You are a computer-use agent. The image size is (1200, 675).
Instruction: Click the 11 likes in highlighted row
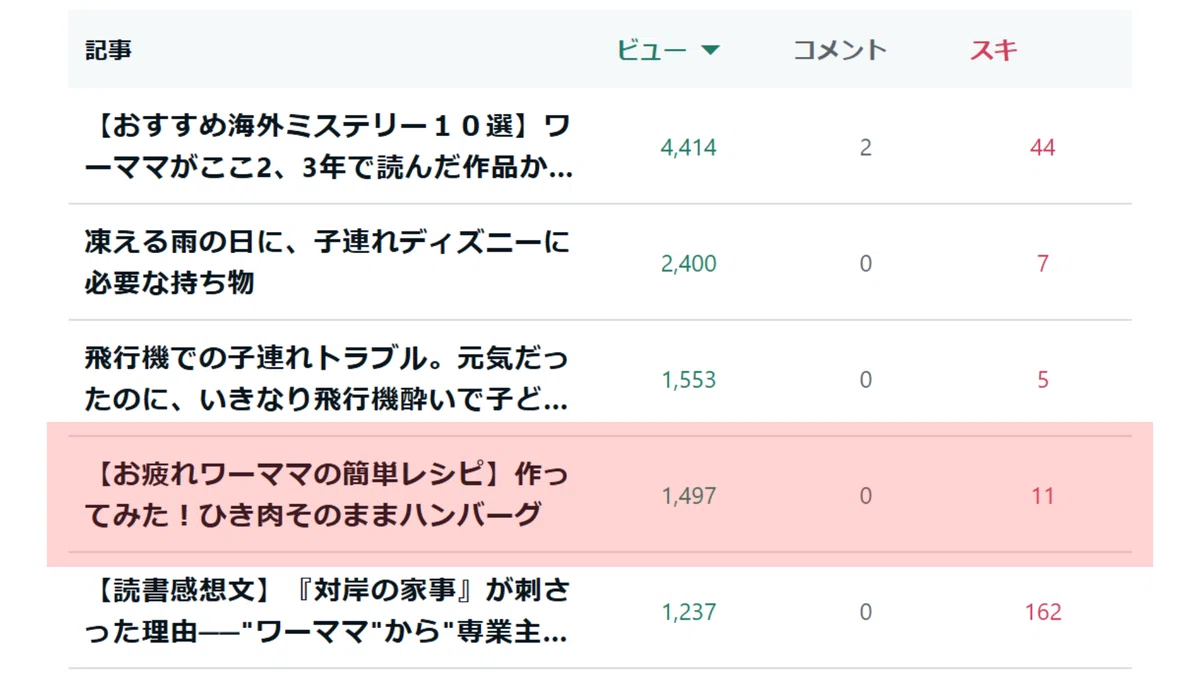(1043, 496)
